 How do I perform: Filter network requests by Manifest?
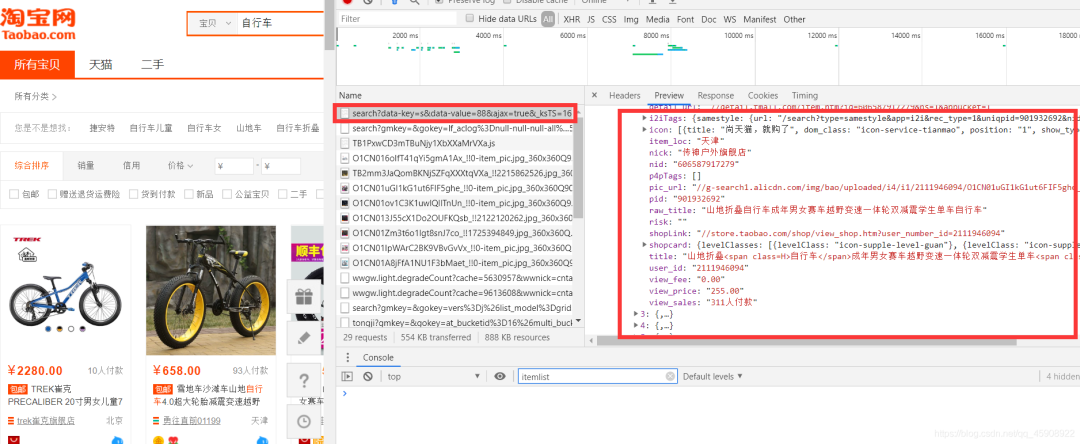pyautogui.click(x=760, y=19)
